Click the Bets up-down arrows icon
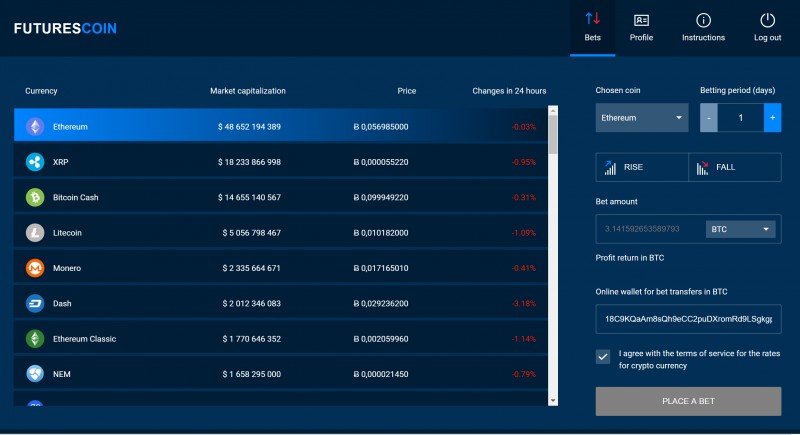800x435 pixels. click(592, 19)
